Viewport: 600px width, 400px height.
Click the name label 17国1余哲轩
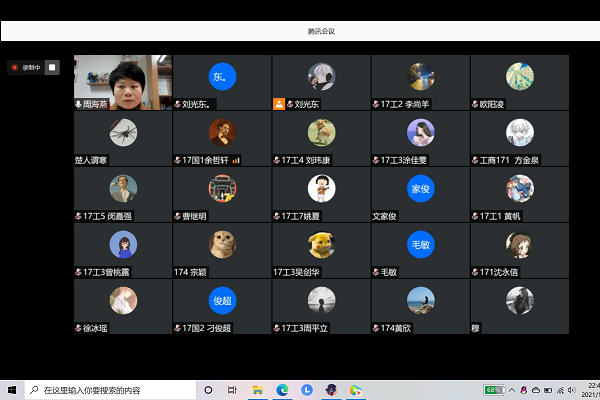pos(204,160)
